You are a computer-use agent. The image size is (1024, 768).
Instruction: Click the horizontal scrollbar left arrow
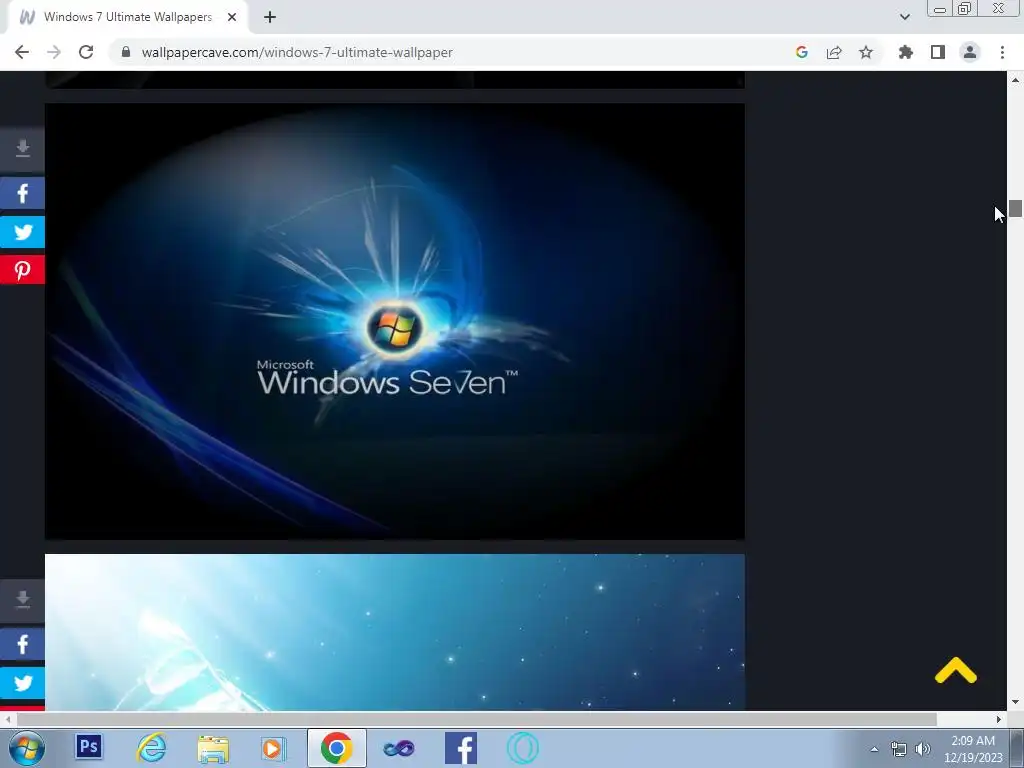pyautogui.click(x=8, y=719)
